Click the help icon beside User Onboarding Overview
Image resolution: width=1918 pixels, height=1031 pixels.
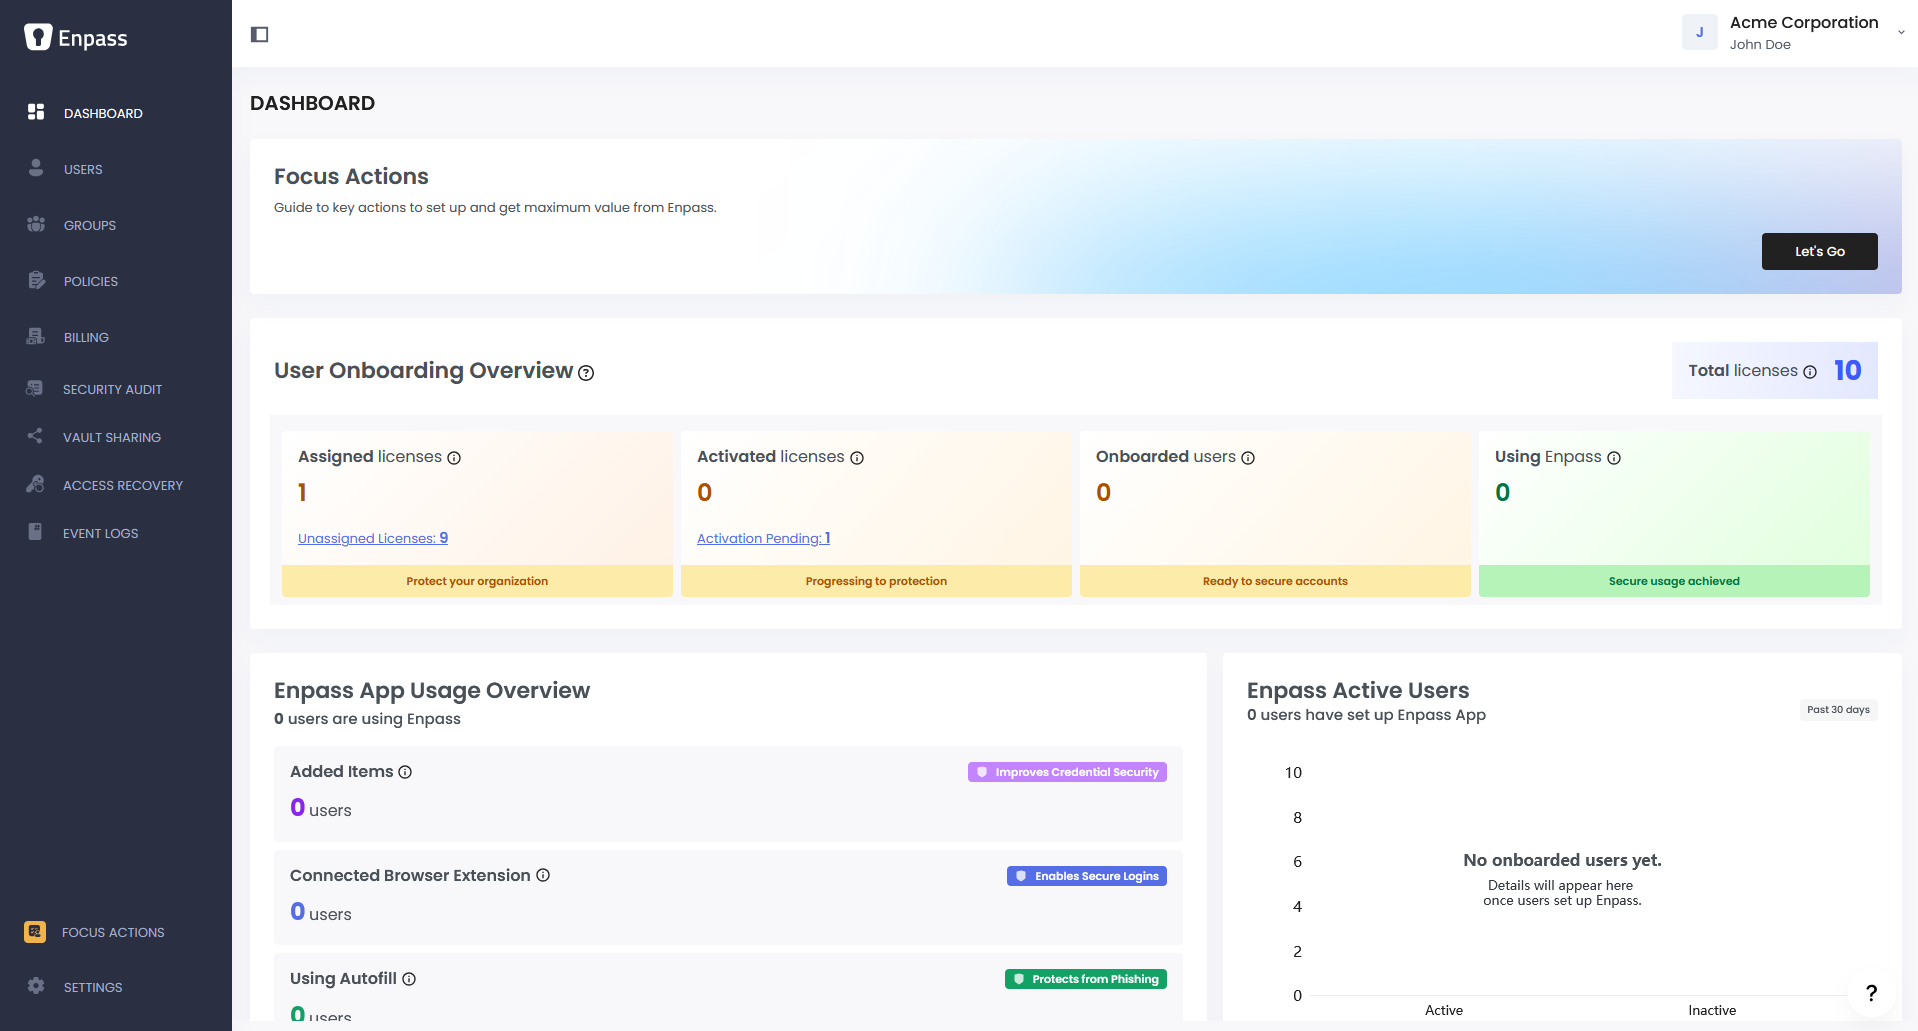coord(587,373)
